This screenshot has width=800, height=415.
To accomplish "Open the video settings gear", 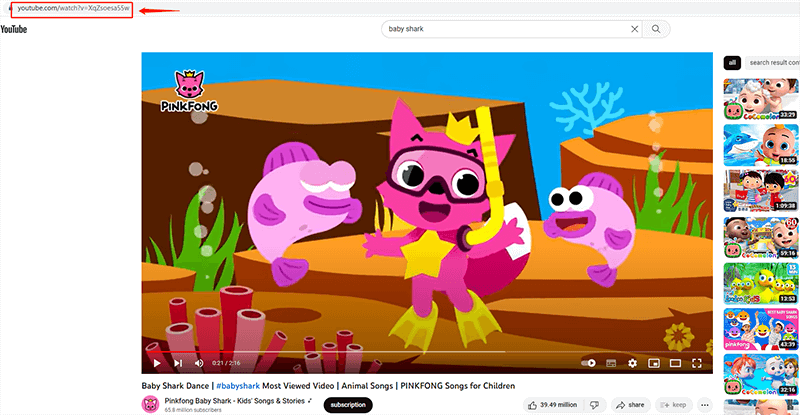I will pos(632,363).
